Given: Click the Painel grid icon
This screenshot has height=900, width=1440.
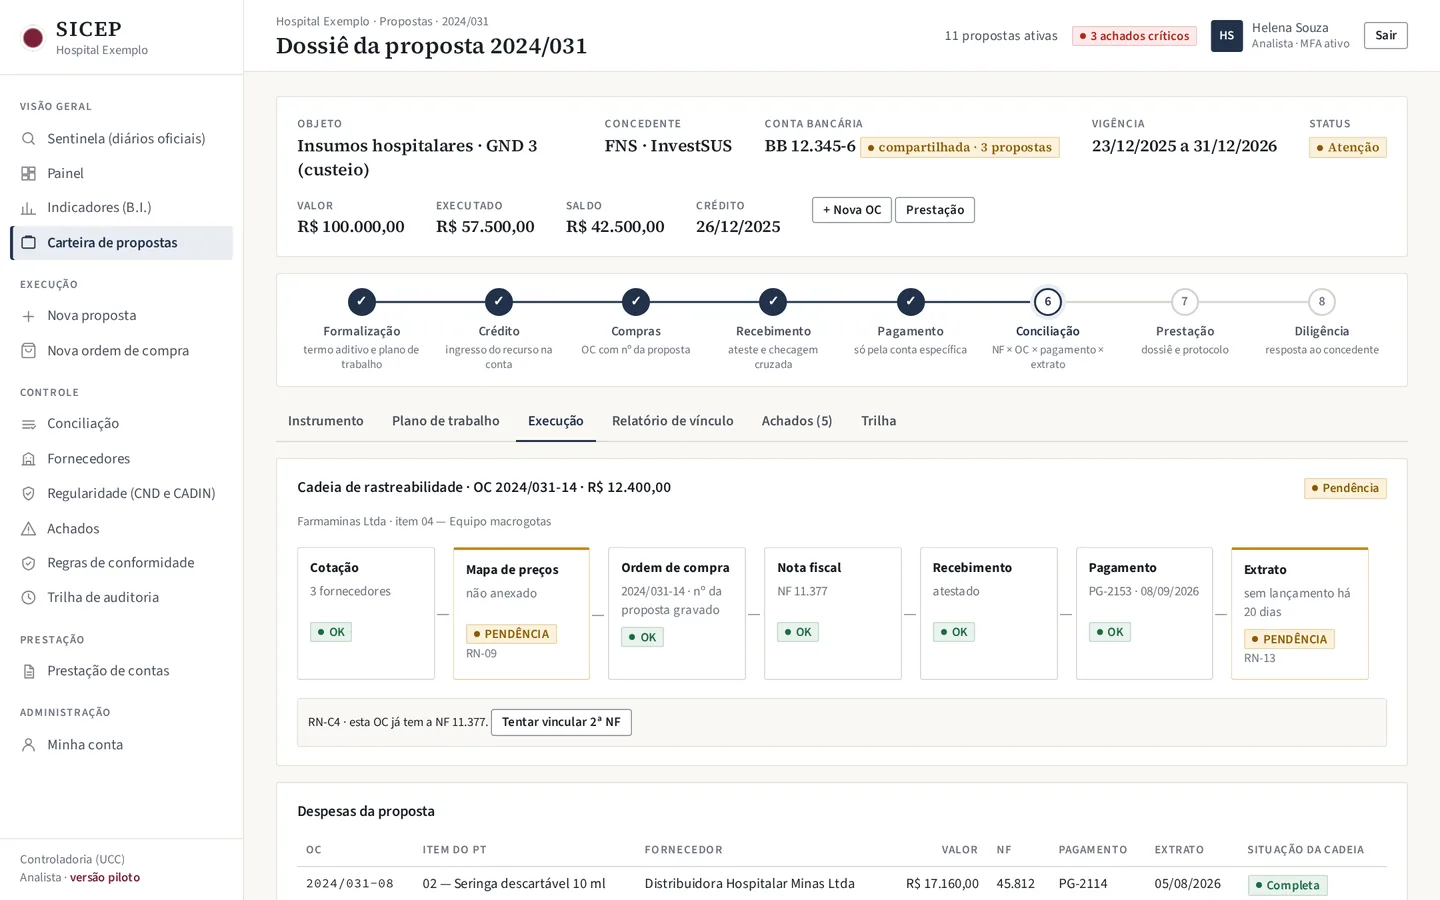Looking at the screenshot, I should pyautogui.click(x=29, y=173).
